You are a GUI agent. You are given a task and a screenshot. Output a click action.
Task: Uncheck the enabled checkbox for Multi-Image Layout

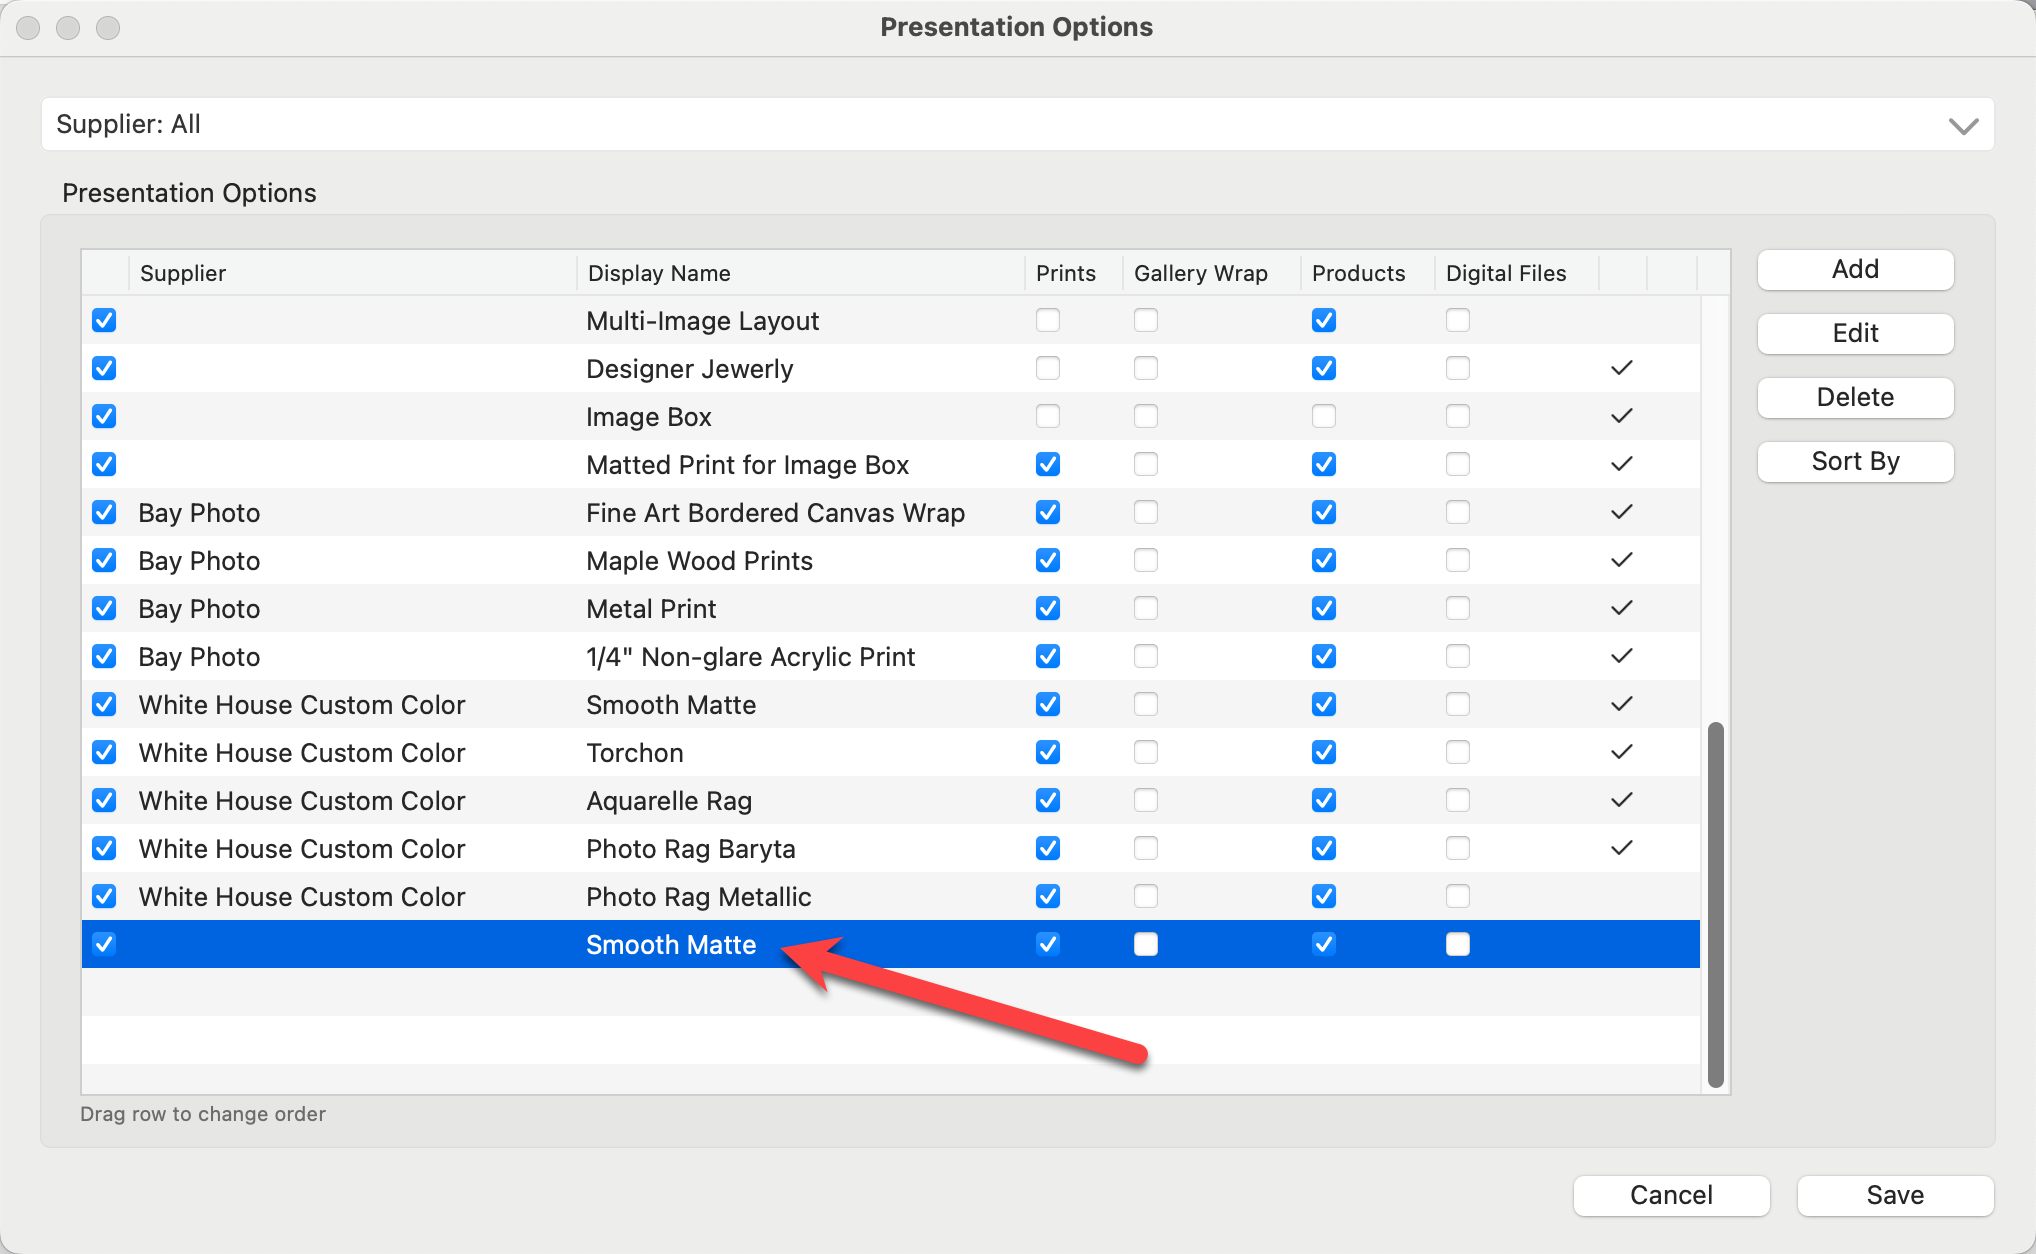coord(104,320)
